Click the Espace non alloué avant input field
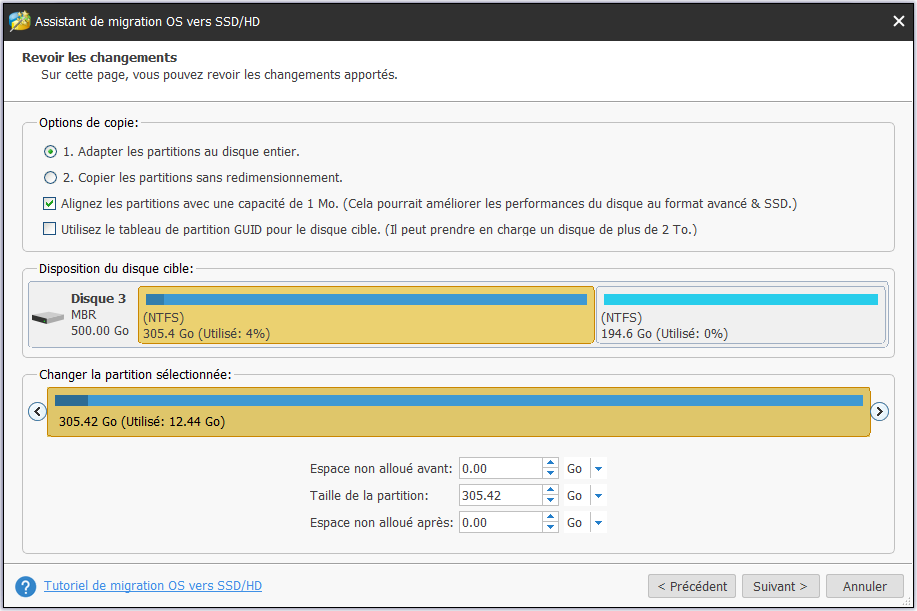Image resolution: width=917 pixels, height=611 pixels. click(x=501, y=469)
